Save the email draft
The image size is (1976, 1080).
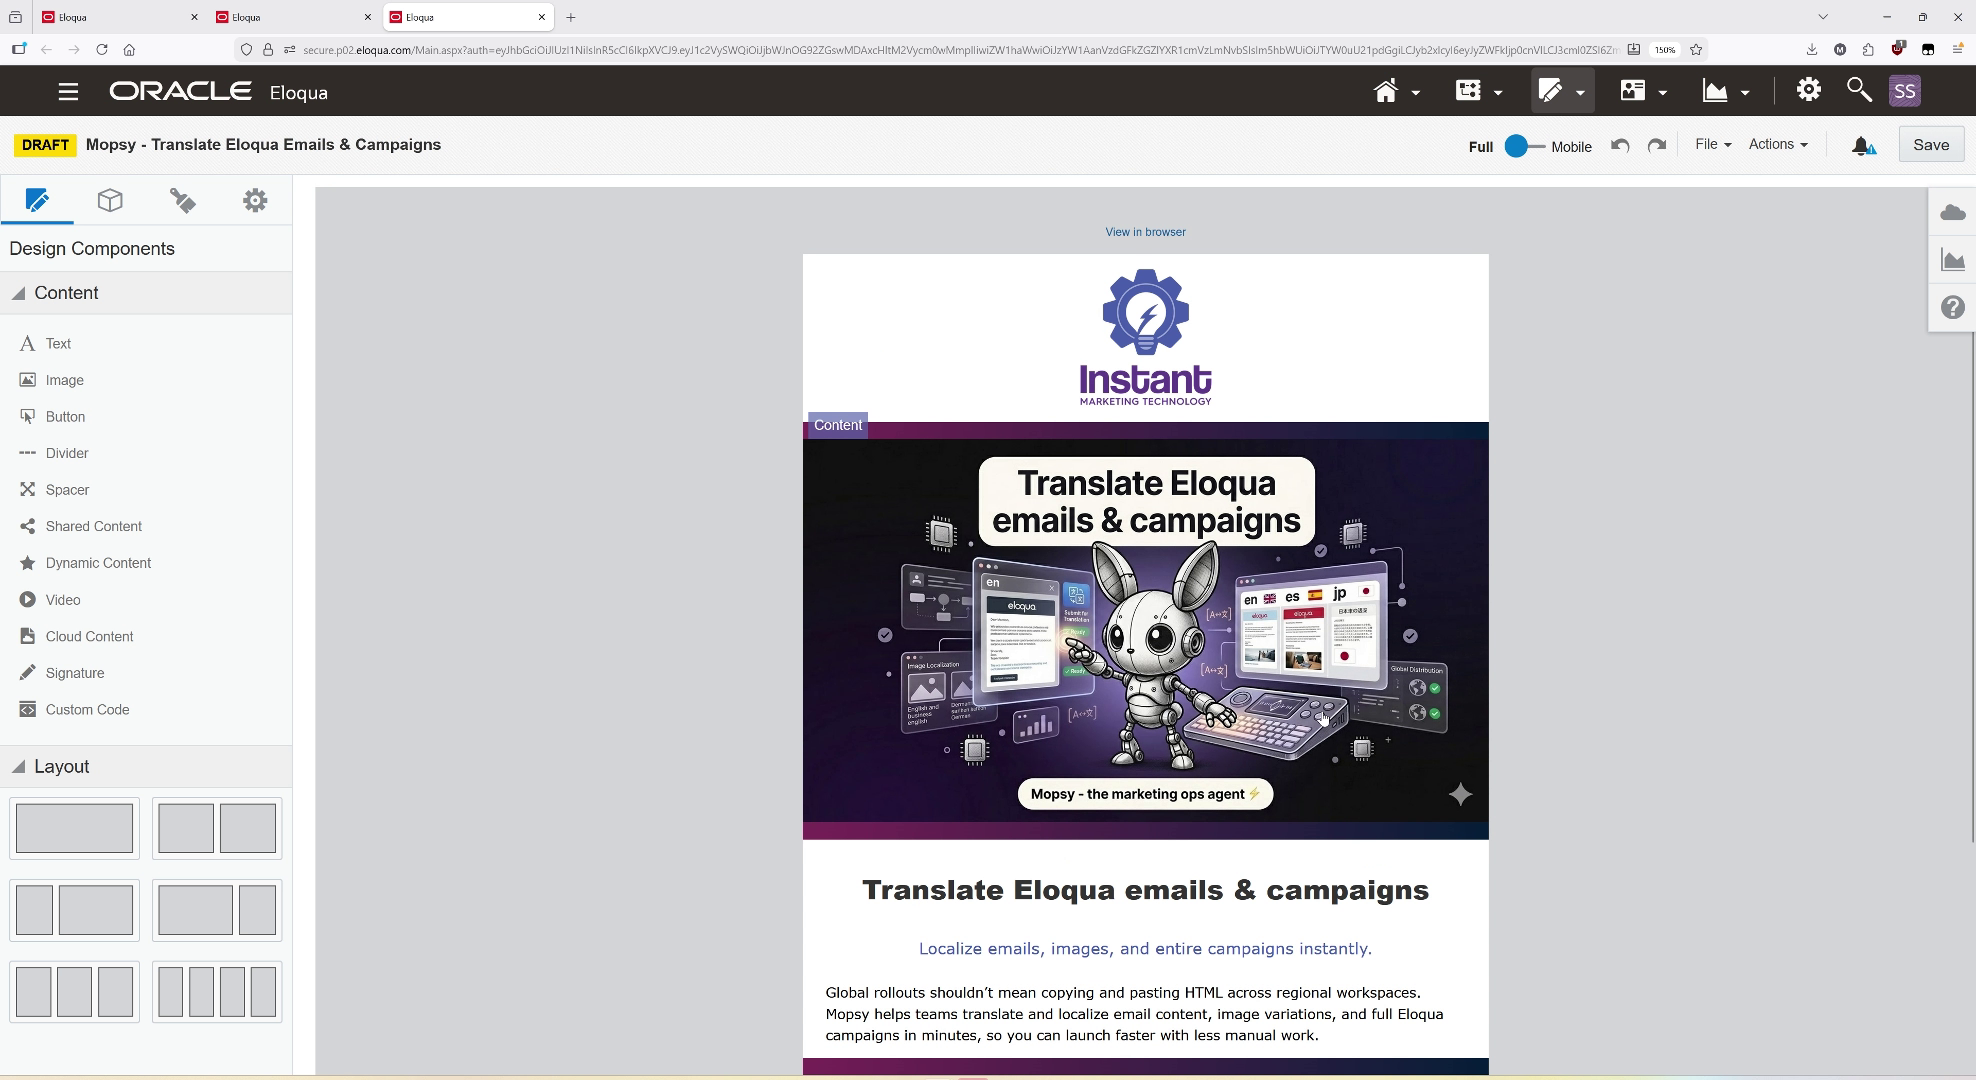click(1931, 145)
